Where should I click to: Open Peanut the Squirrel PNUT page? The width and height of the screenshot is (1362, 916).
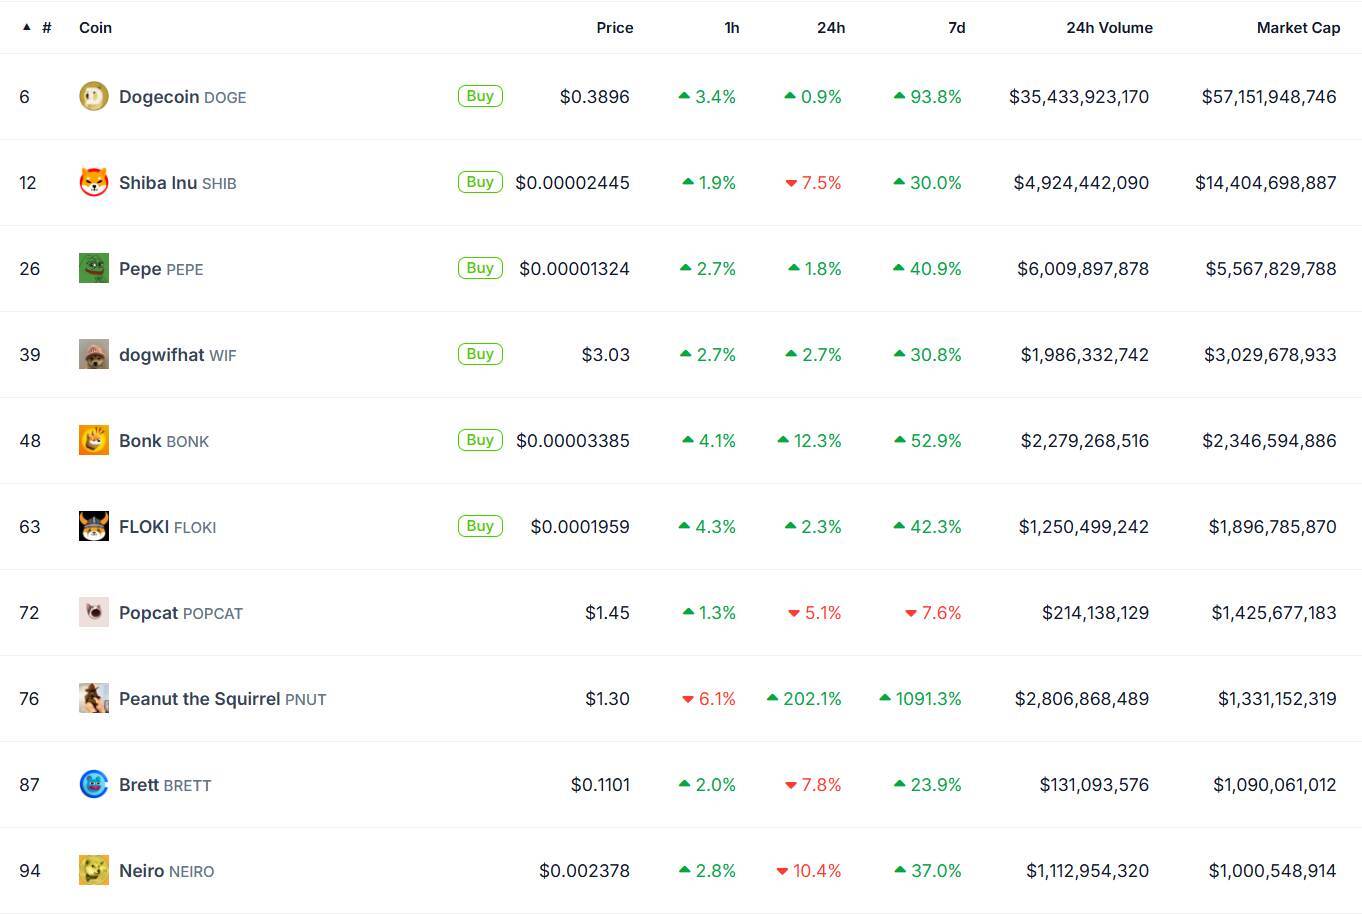223,699
